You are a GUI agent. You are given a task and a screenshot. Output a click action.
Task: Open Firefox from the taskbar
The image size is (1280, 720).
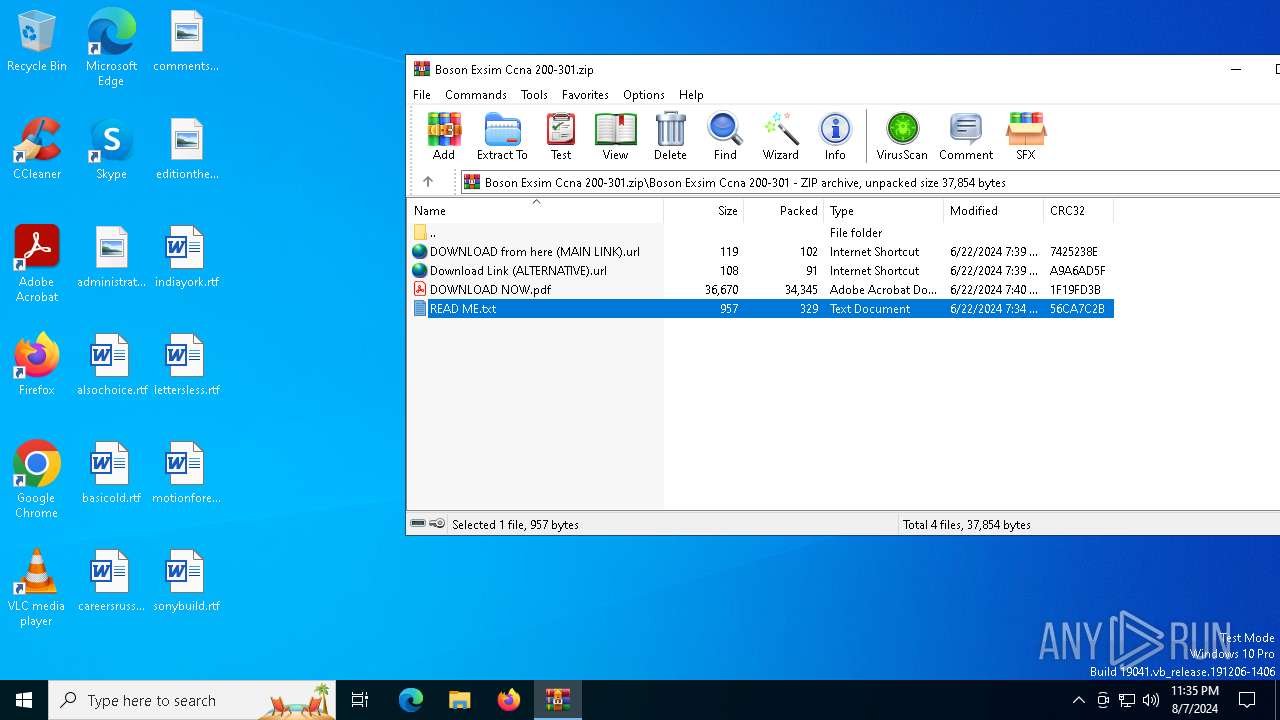(508, 700)
